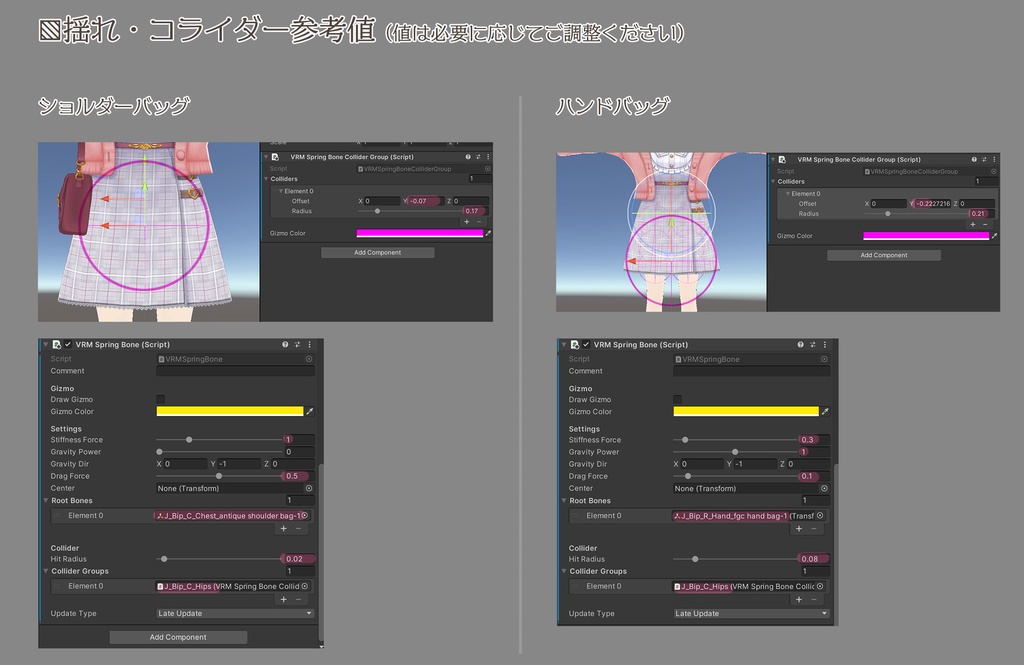Click Comment field in shoulder bag Spring Bone
1024x665 pixels.
coord(235,371)
